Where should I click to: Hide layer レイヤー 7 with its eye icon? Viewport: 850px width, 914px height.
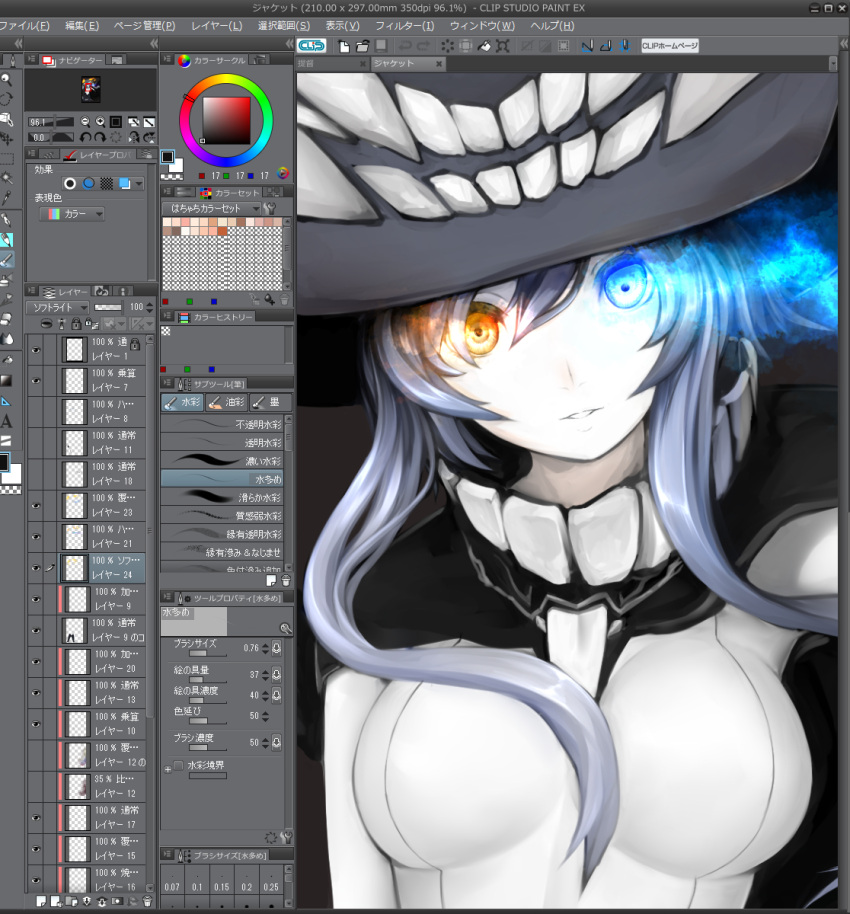[36, 381]
